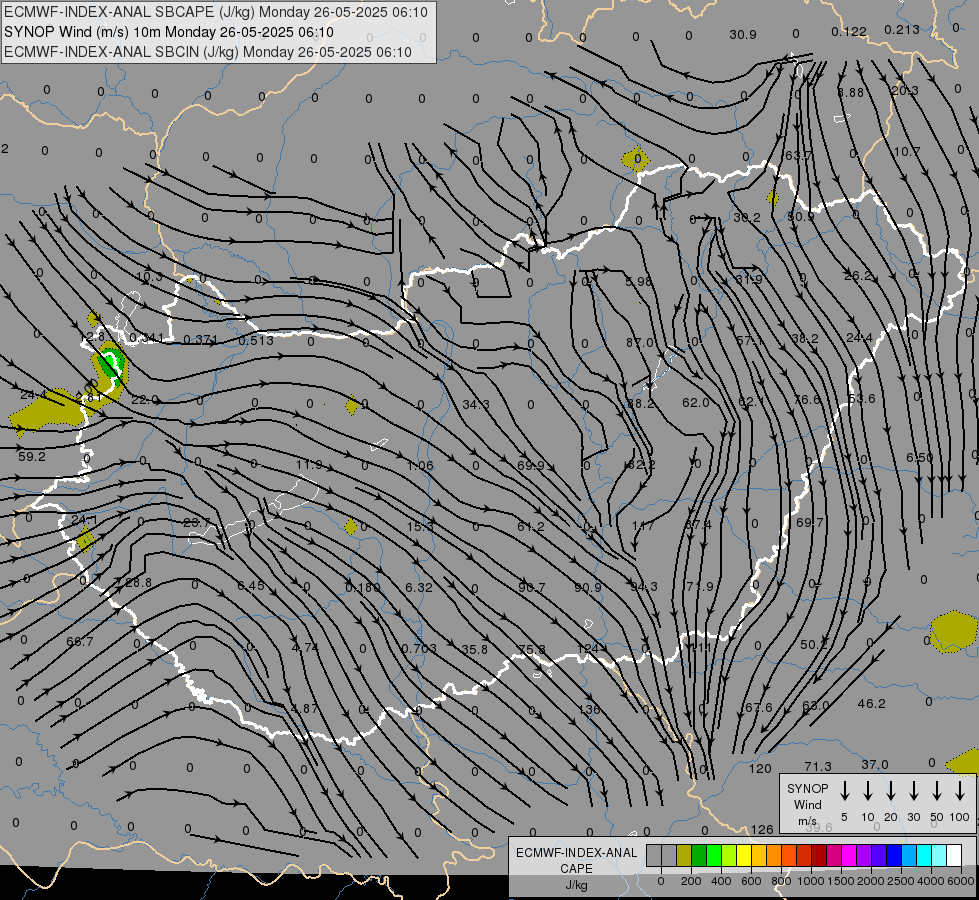Click the olive CAPE patch at east edge
This screenshot has width=979, height=900.
[953, 632]
